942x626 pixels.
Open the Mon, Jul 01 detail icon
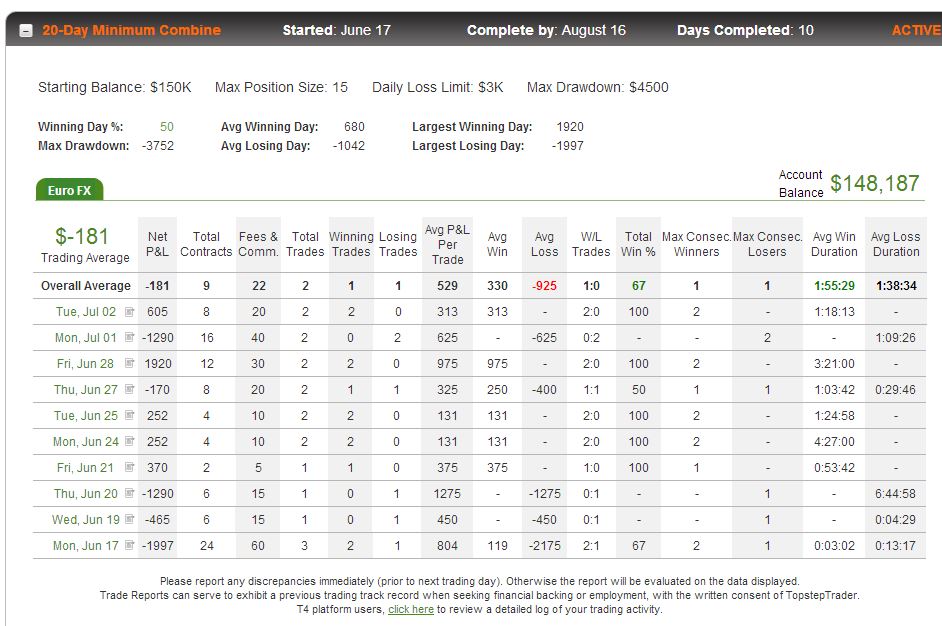pos(129,337)
